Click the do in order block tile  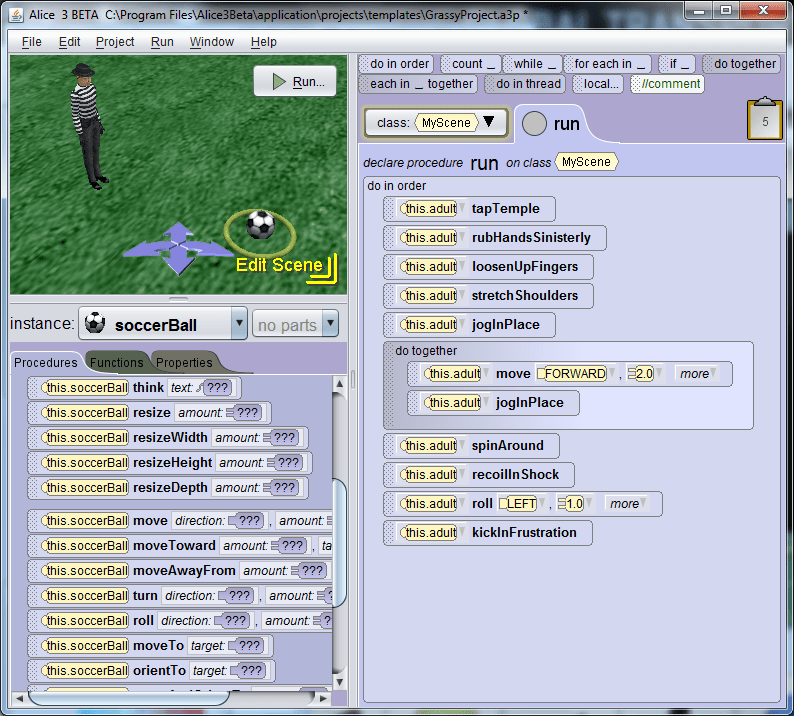(x=396, y=64)
